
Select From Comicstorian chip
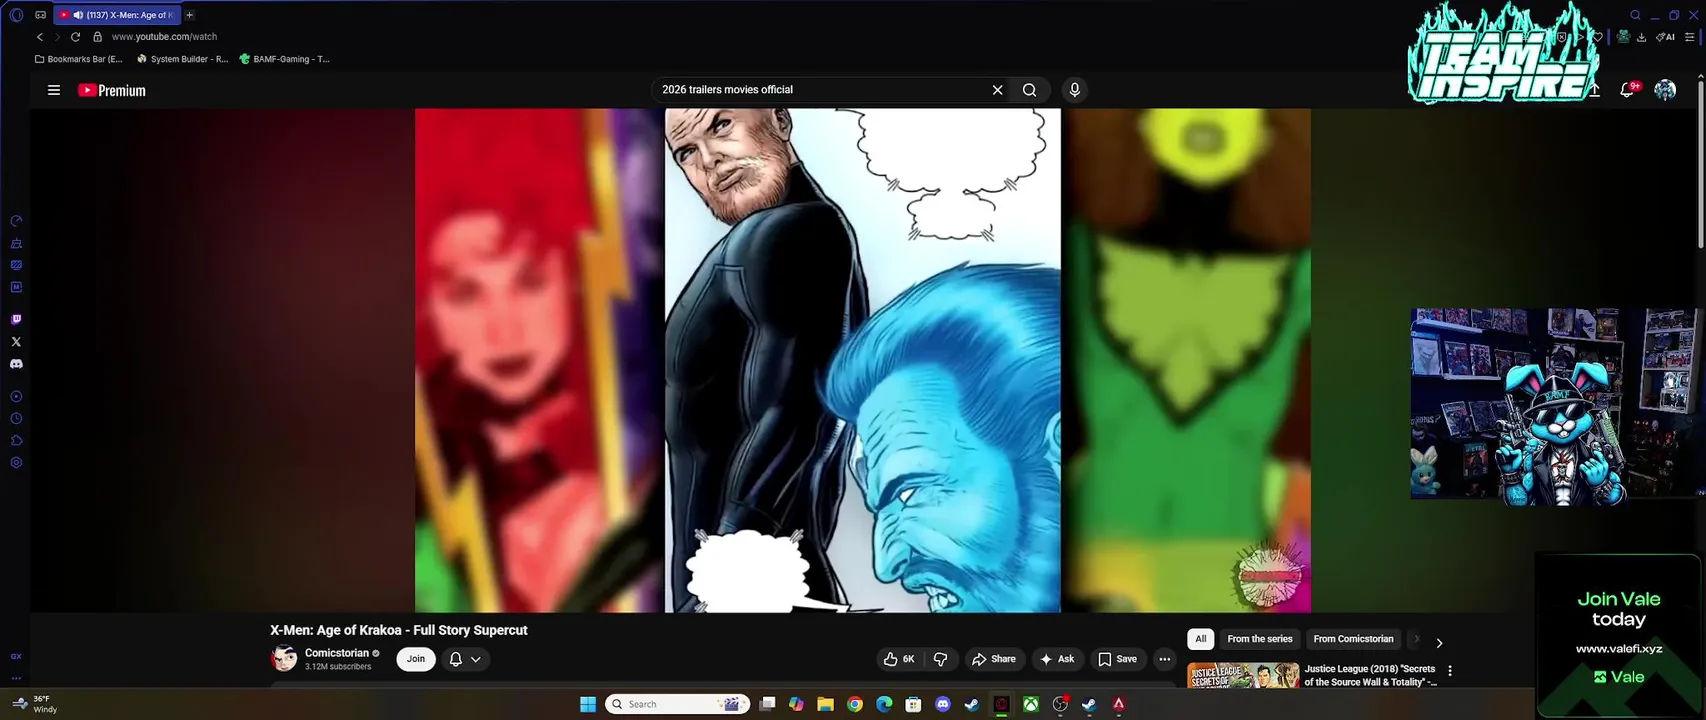1353,639
